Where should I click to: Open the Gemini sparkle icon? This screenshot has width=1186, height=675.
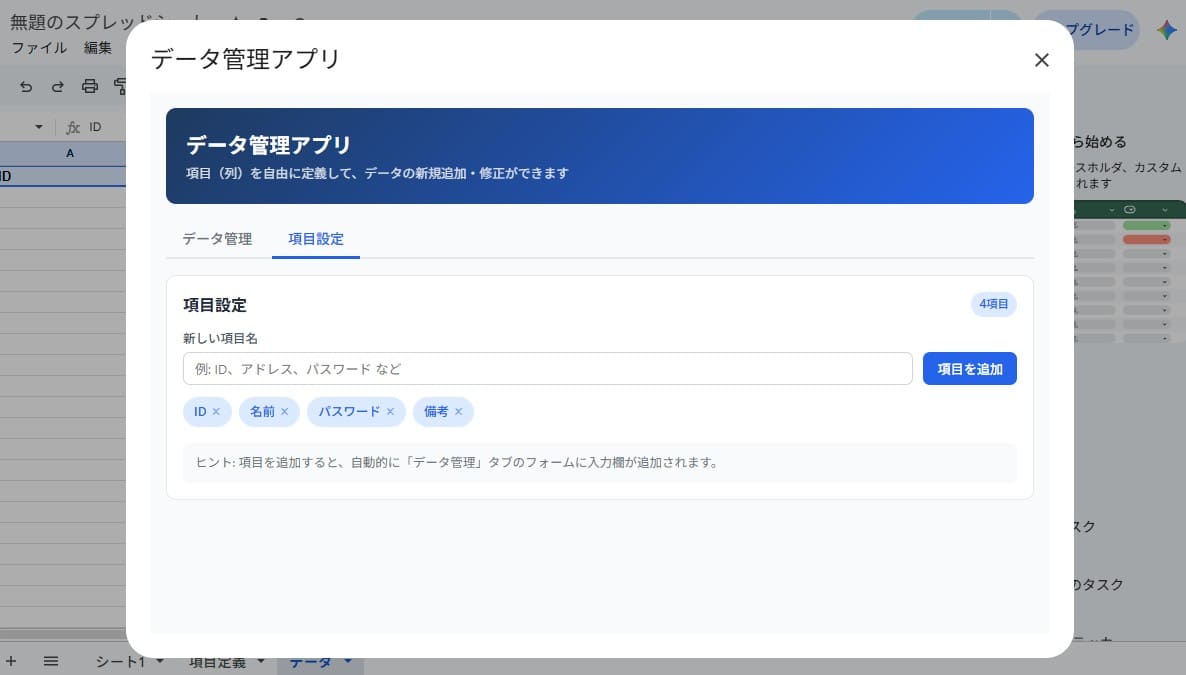pos(1166,30)
